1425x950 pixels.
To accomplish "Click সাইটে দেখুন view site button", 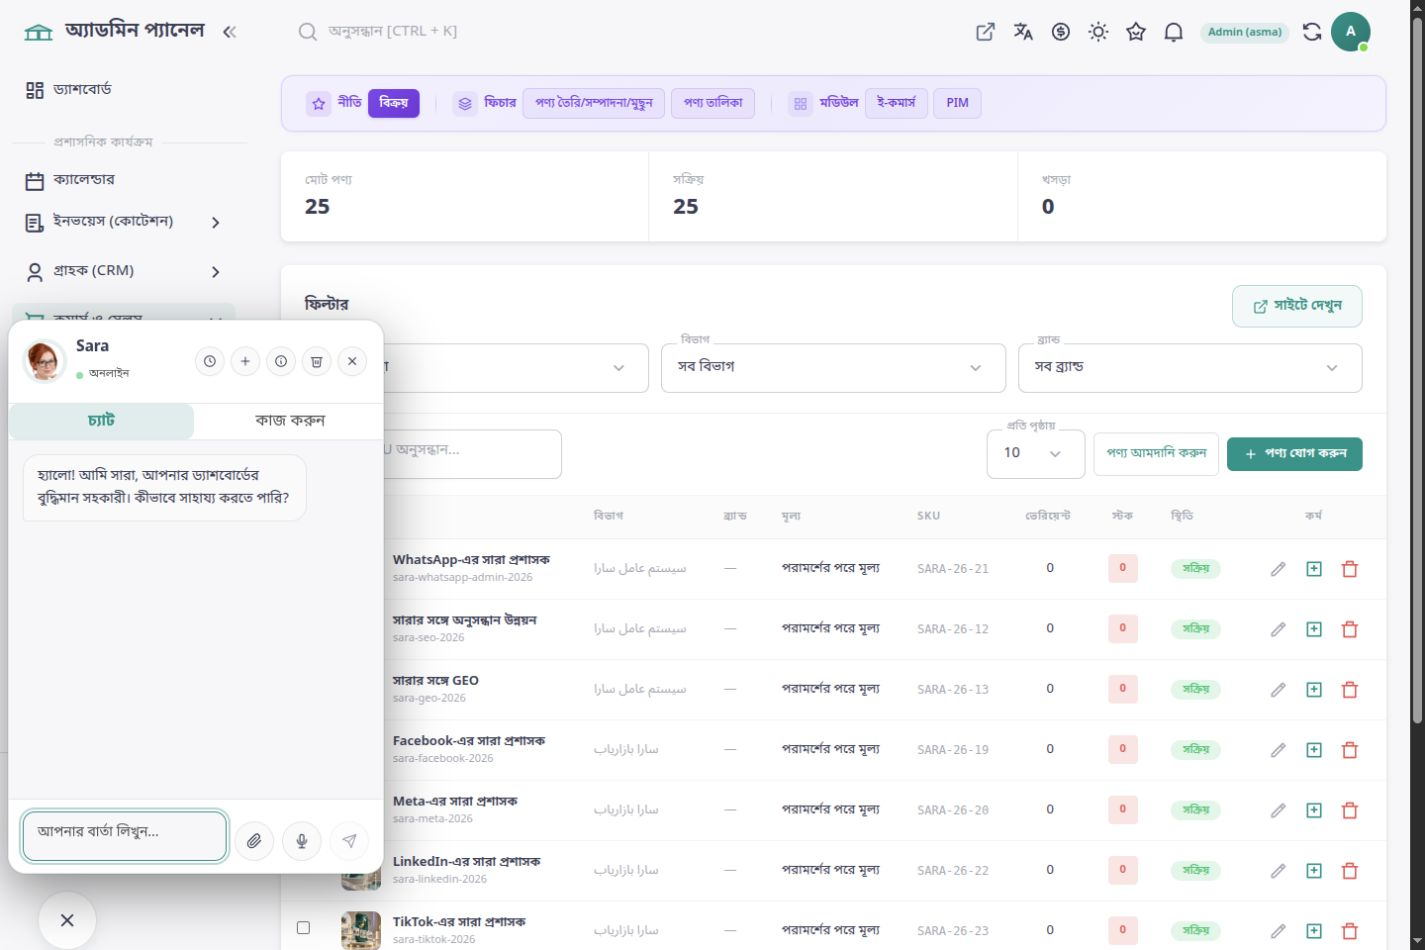I will [1297, 306].
